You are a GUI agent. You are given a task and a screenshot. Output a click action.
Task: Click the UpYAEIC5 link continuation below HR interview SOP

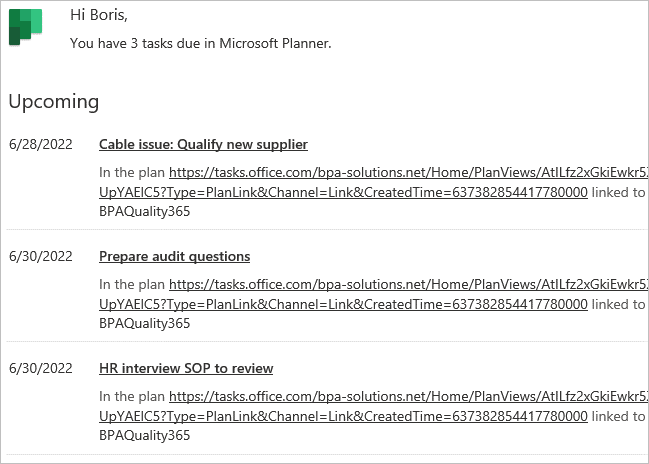(343, 416)
